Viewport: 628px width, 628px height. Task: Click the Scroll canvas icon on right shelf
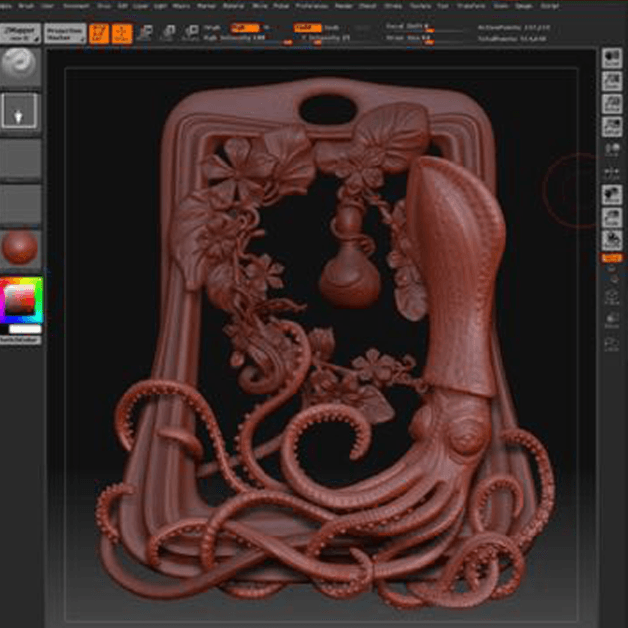[x=610, y=58]
